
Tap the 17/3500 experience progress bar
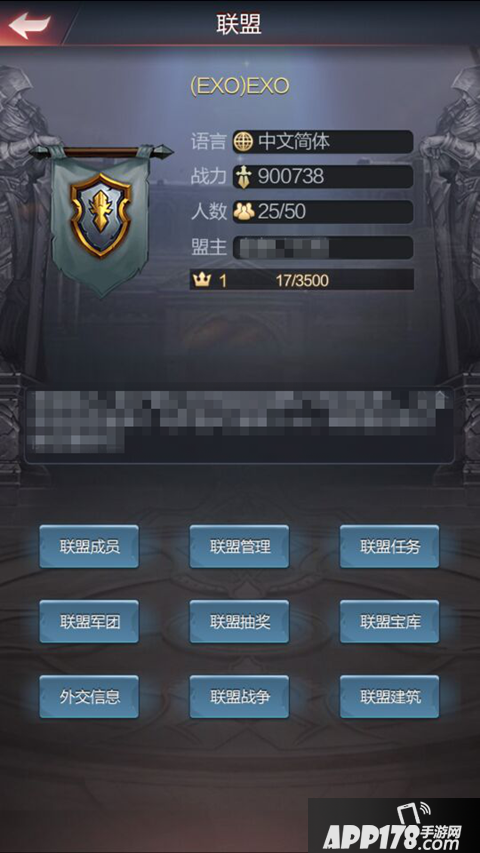pyautogui.click(x=301, y=280)
